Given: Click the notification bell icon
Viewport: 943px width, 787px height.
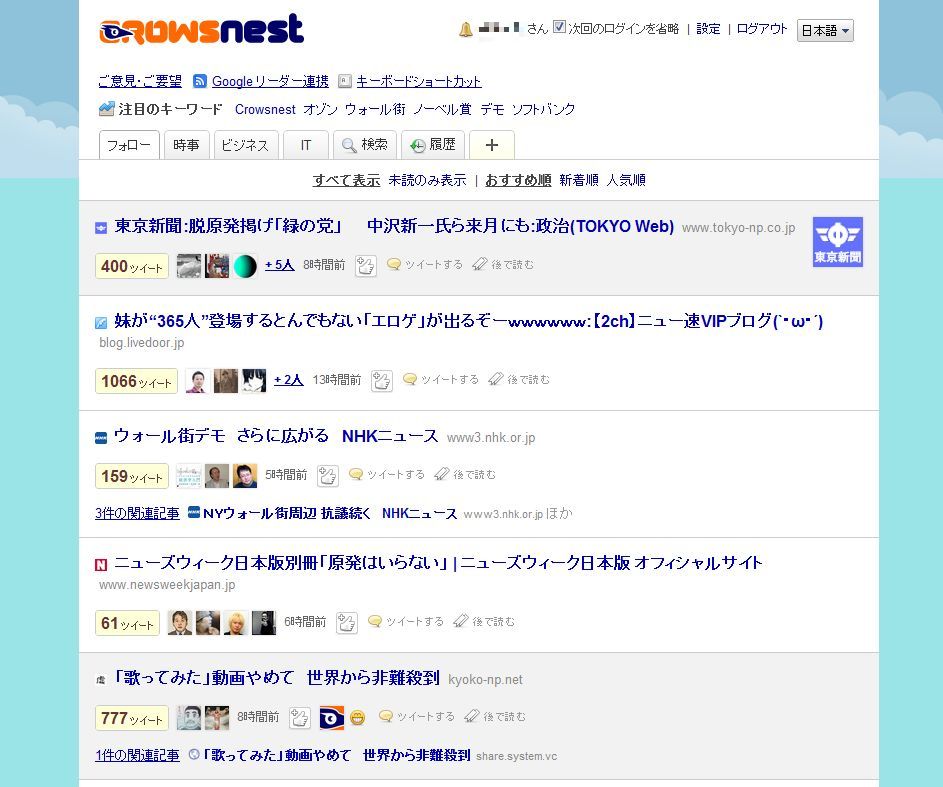Looking at the screenshot, I should pyautogui.click(x=465, y=29).
